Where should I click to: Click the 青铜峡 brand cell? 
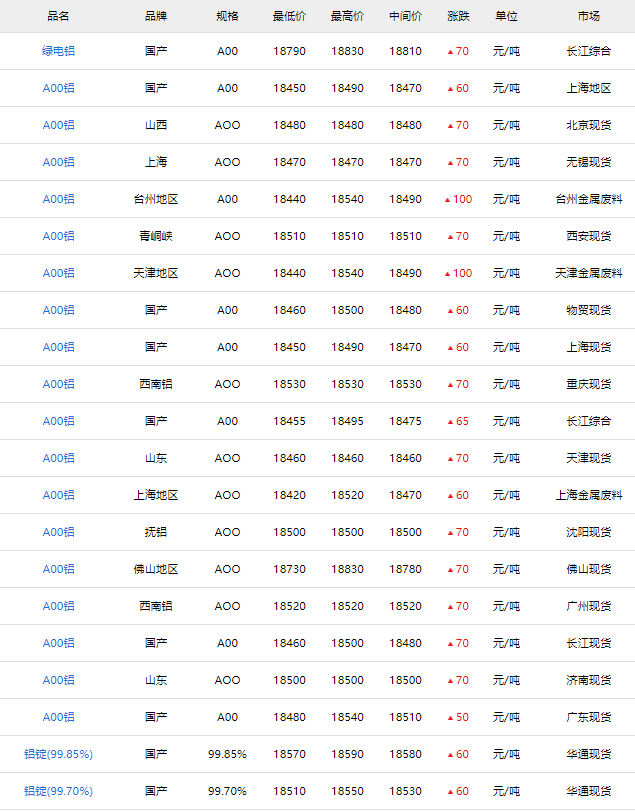[x=156, y=236]
